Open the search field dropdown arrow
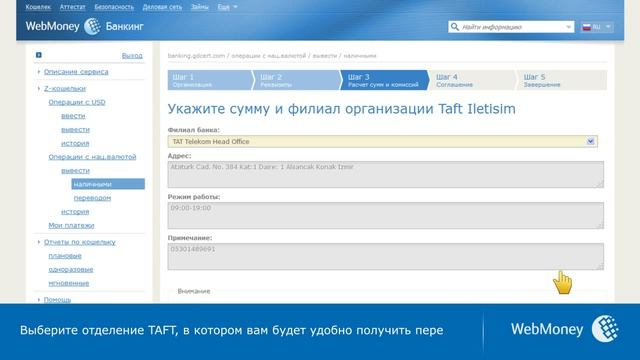640x360 pixels. [x=568, y=27]
